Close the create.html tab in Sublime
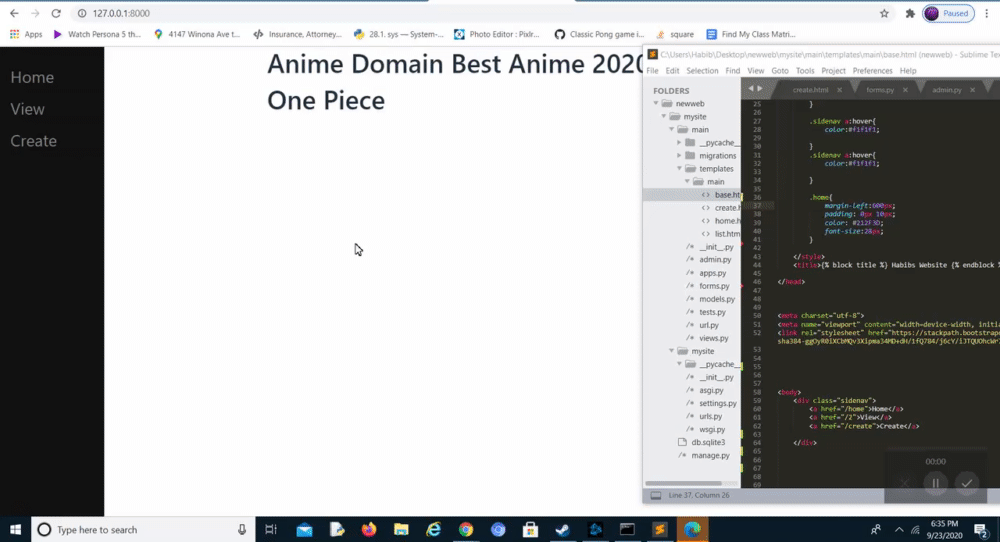1000x542 pixels. coord(839,90)
